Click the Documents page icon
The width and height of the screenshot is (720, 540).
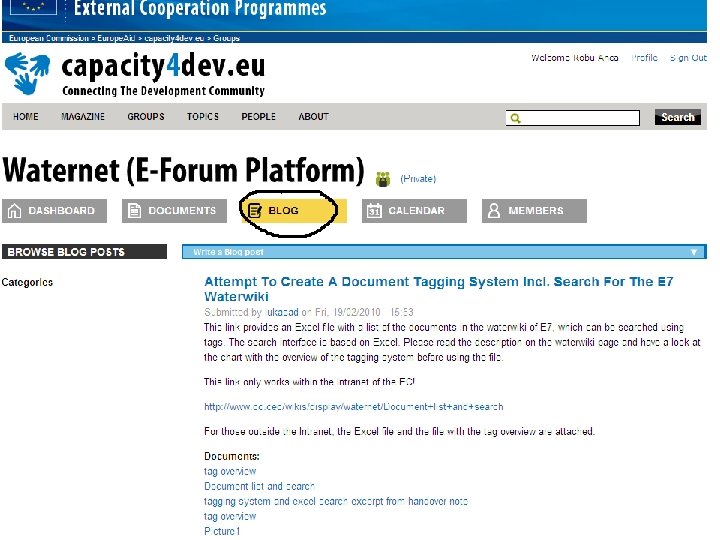134,211
